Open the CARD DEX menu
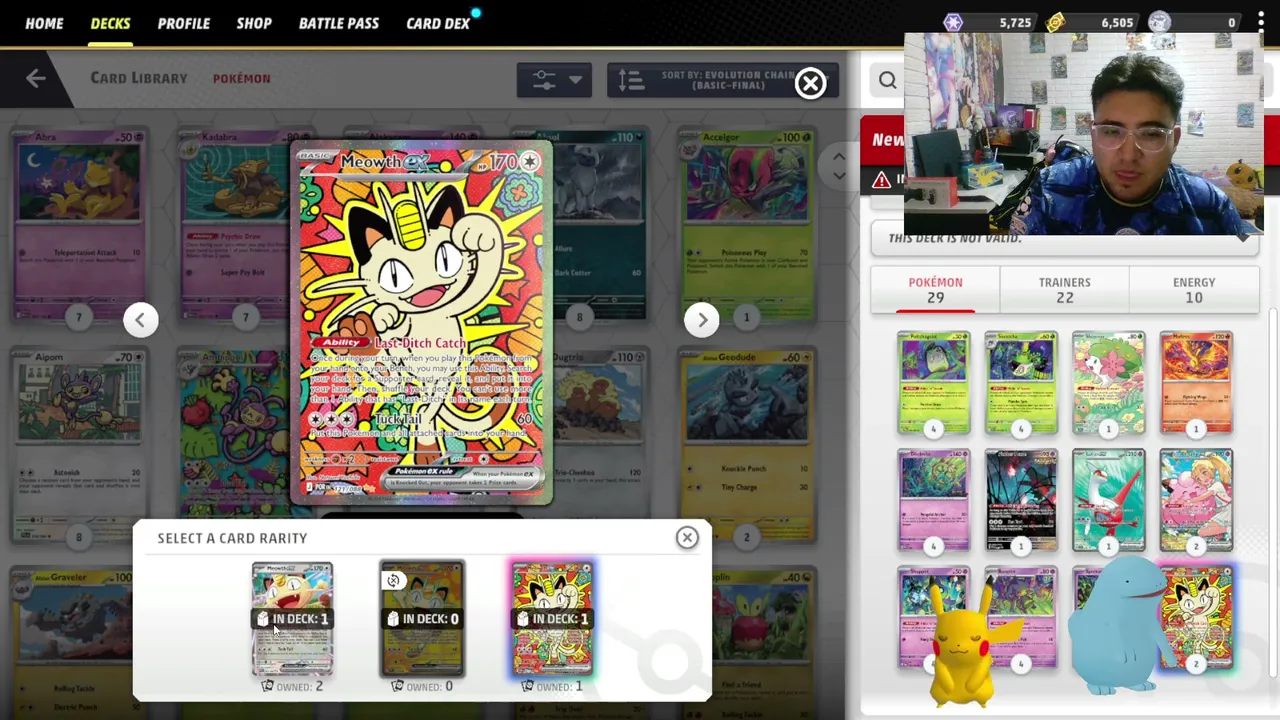The height and width of the screenshot is (720, 1280). 438,23
